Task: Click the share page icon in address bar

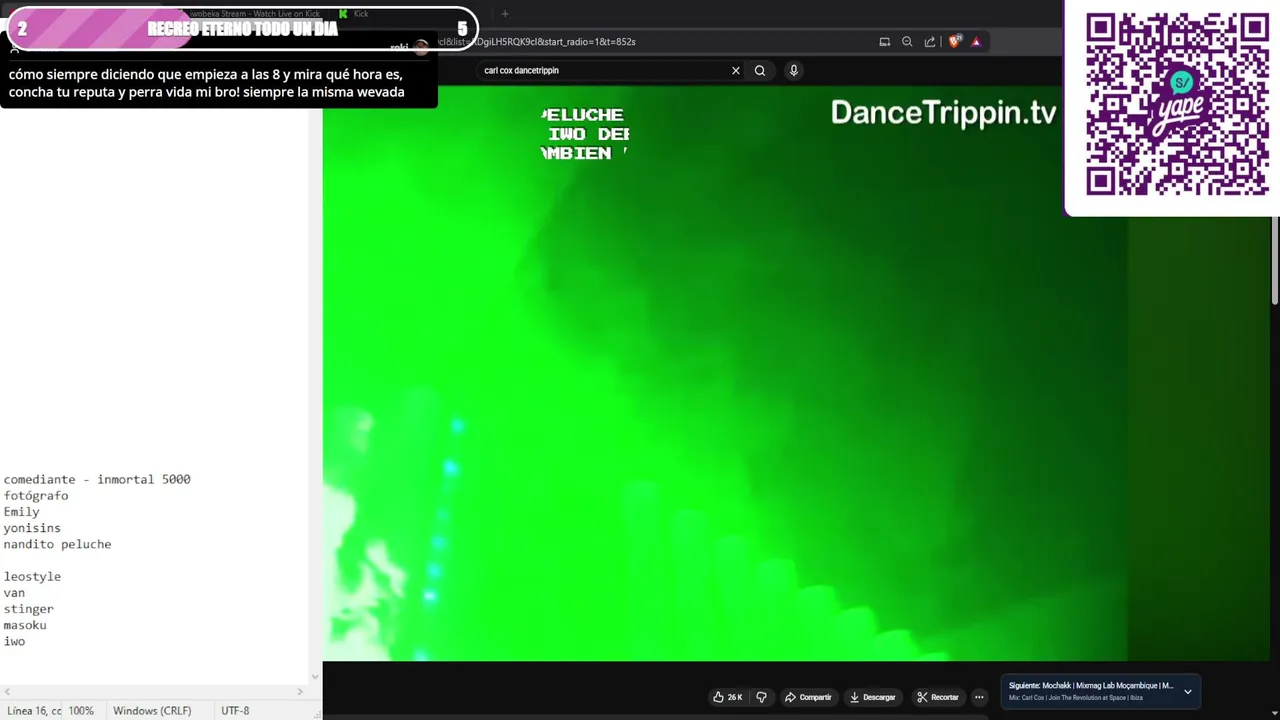Action: coord(930,42)
